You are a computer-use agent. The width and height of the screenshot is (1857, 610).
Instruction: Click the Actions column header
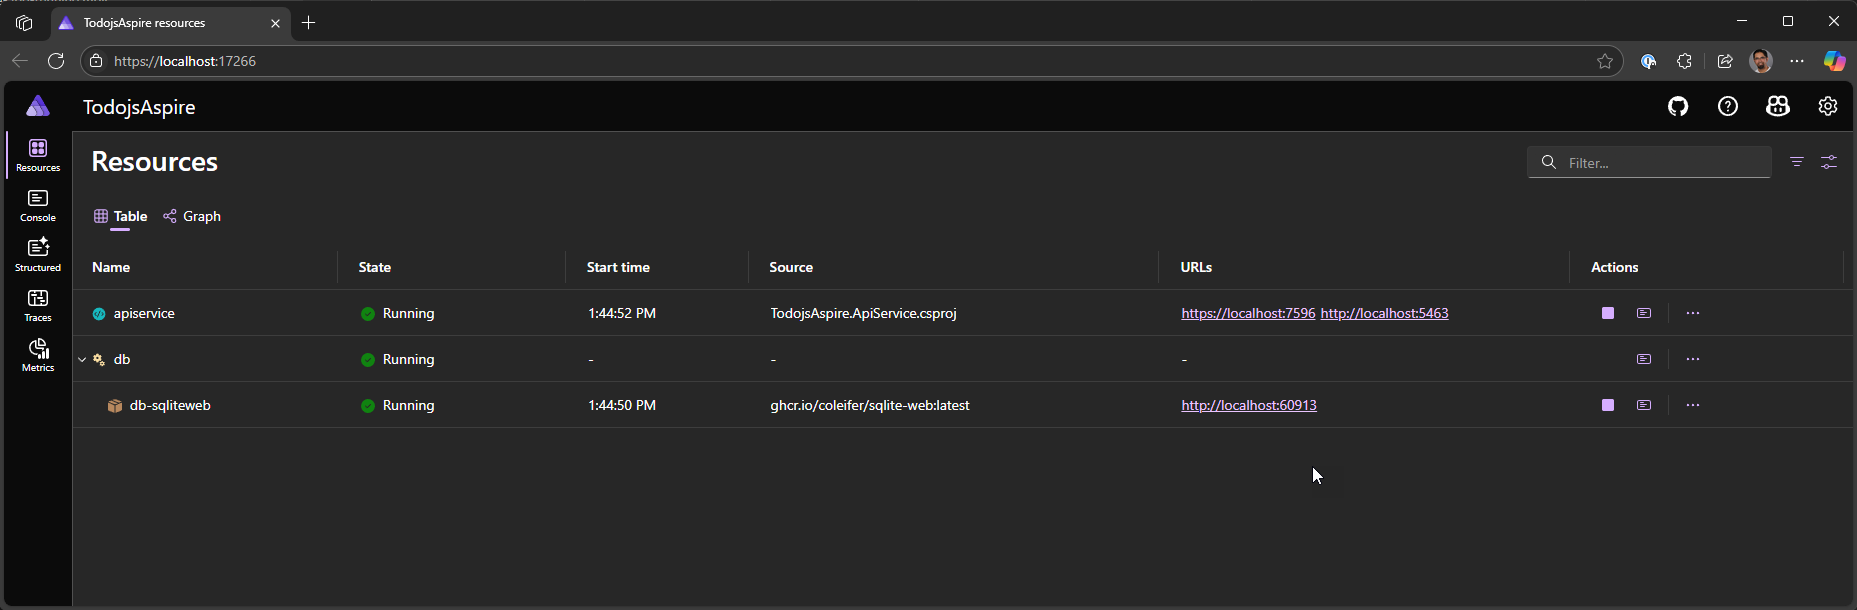(1615, 267)
